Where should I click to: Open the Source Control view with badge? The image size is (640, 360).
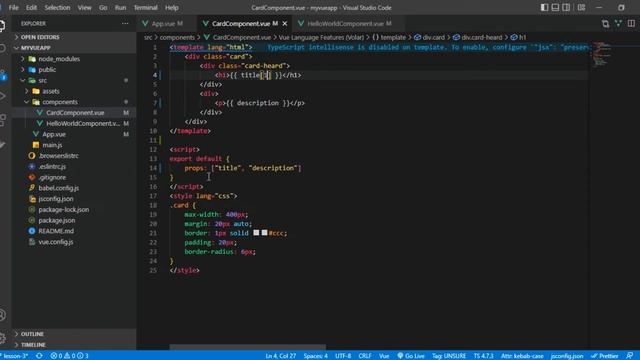(3, 74)
